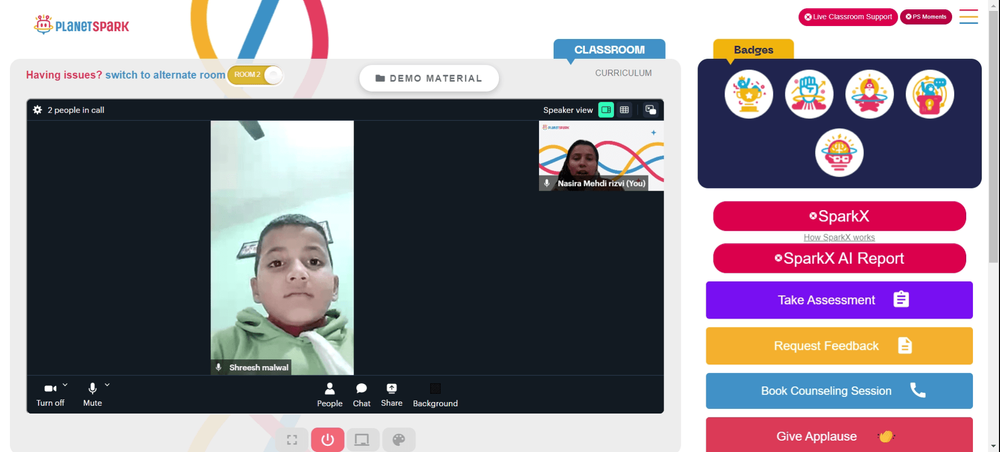Open SparkX AI Report
The height and width of the screenshot is (452, 1000).
click(839, 258)
